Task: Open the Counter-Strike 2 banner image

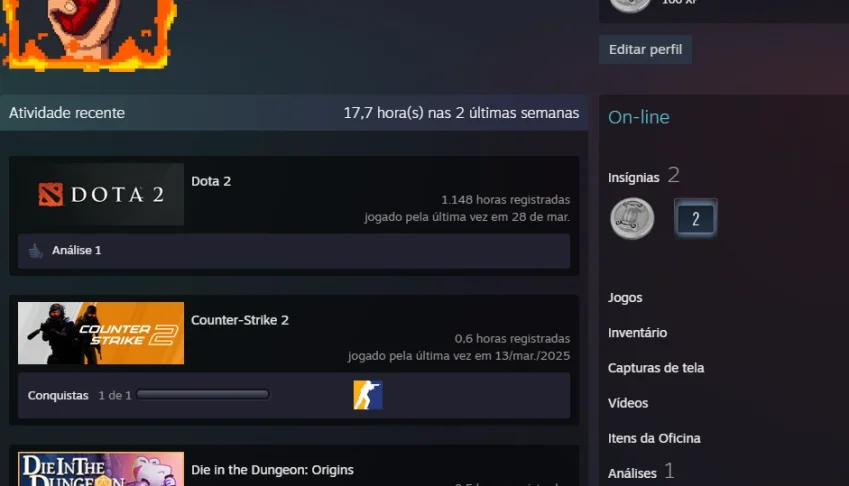Action: (101, 333)
